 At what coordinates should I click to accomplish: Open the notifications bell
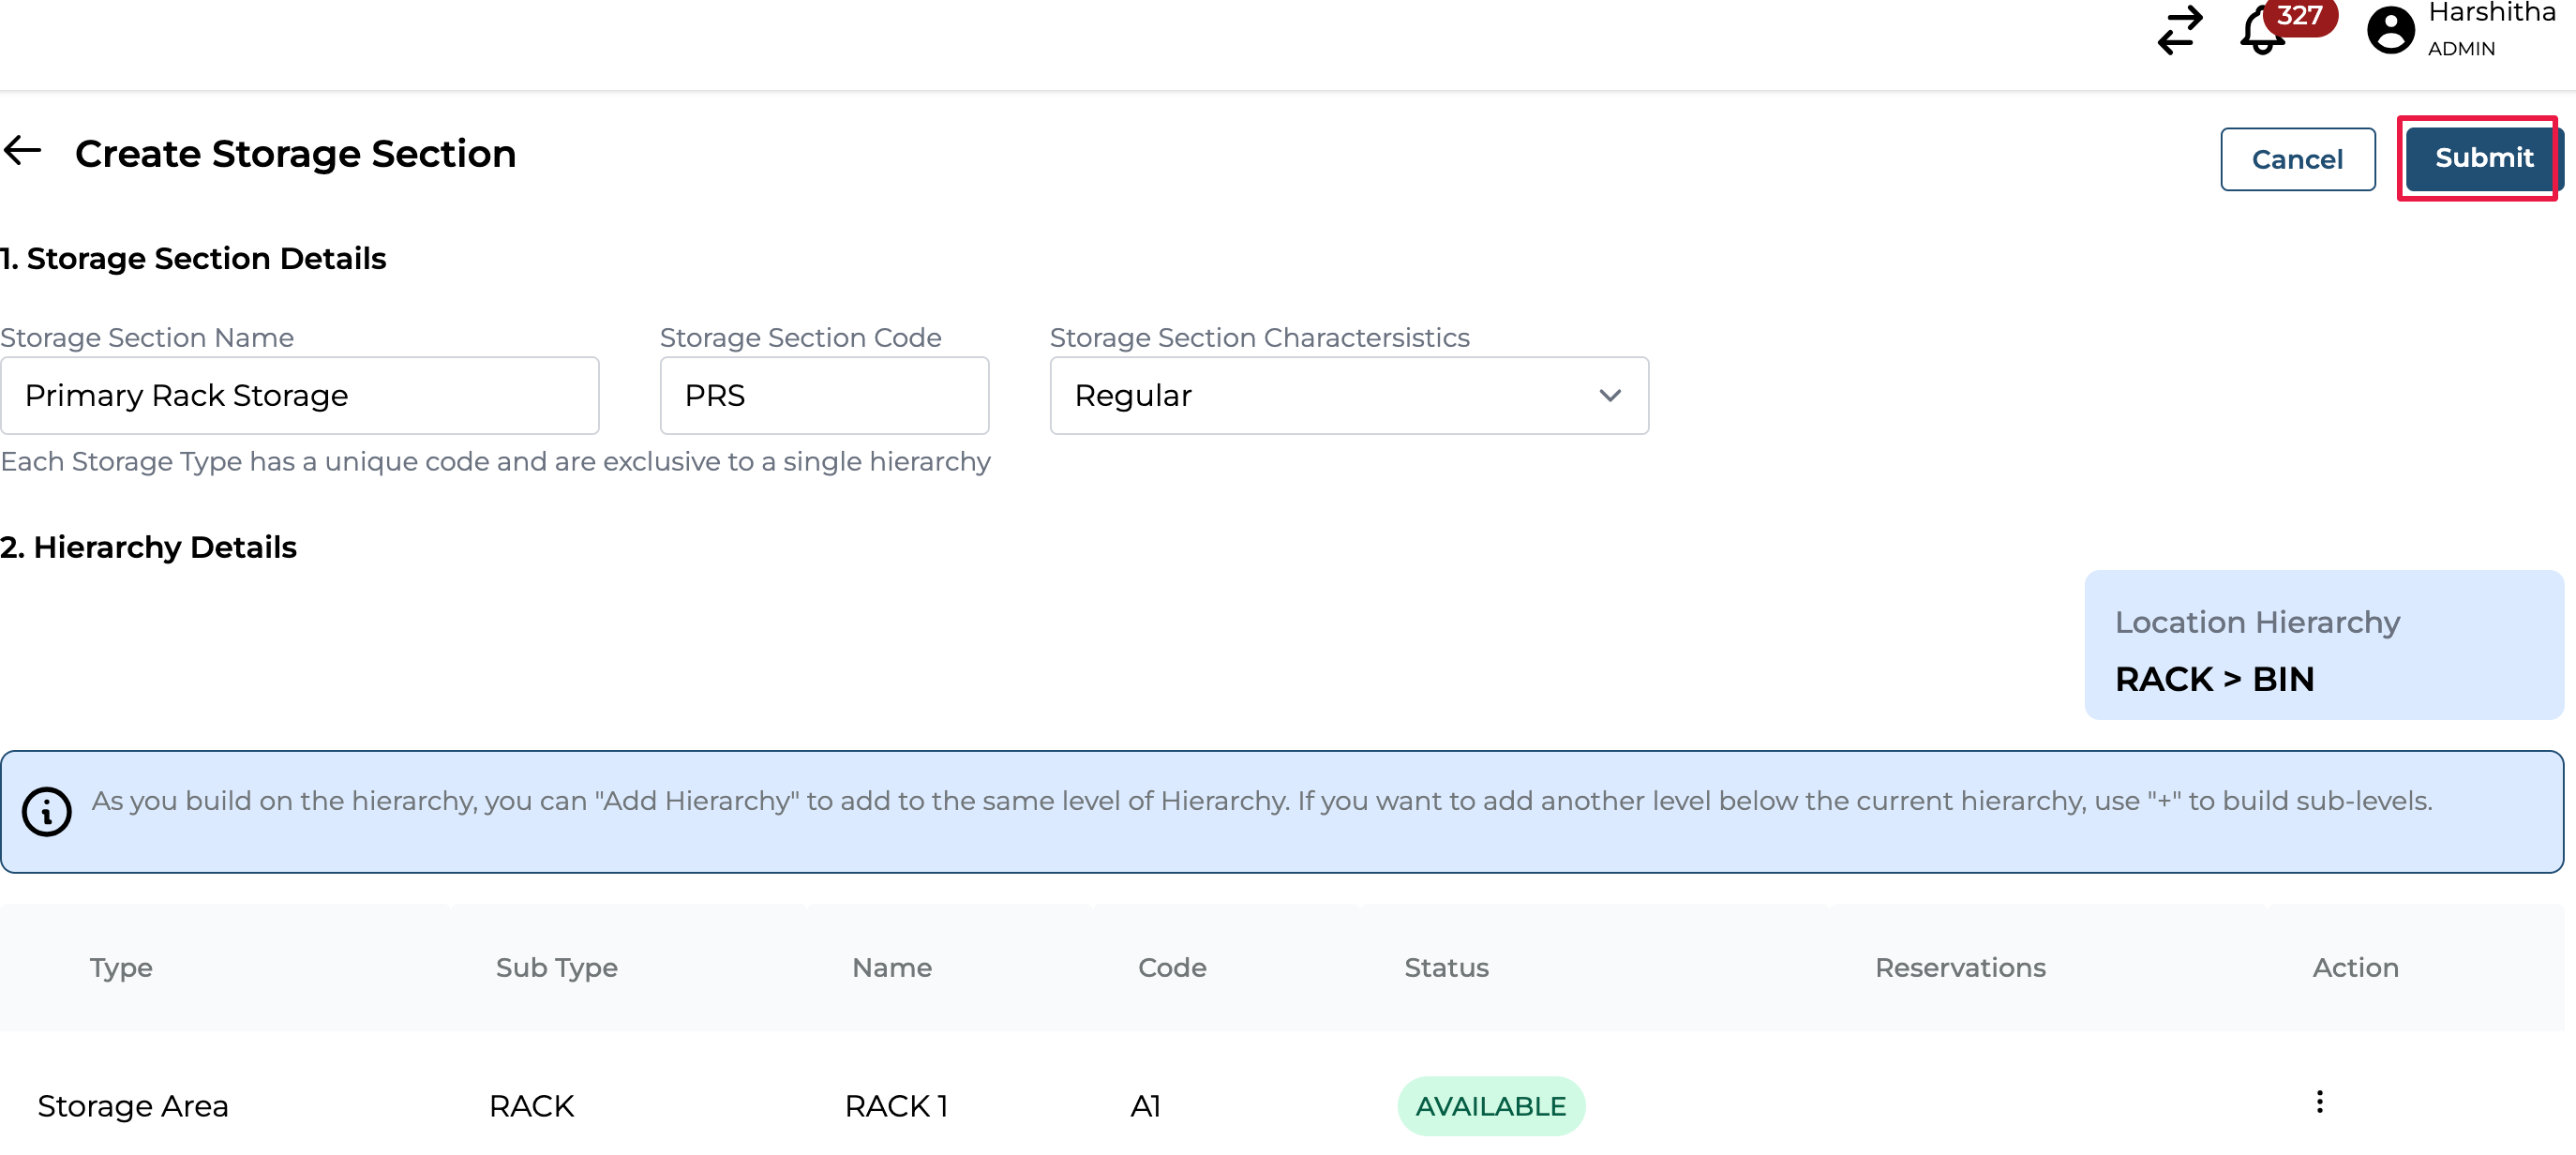tap(2260, 34)
